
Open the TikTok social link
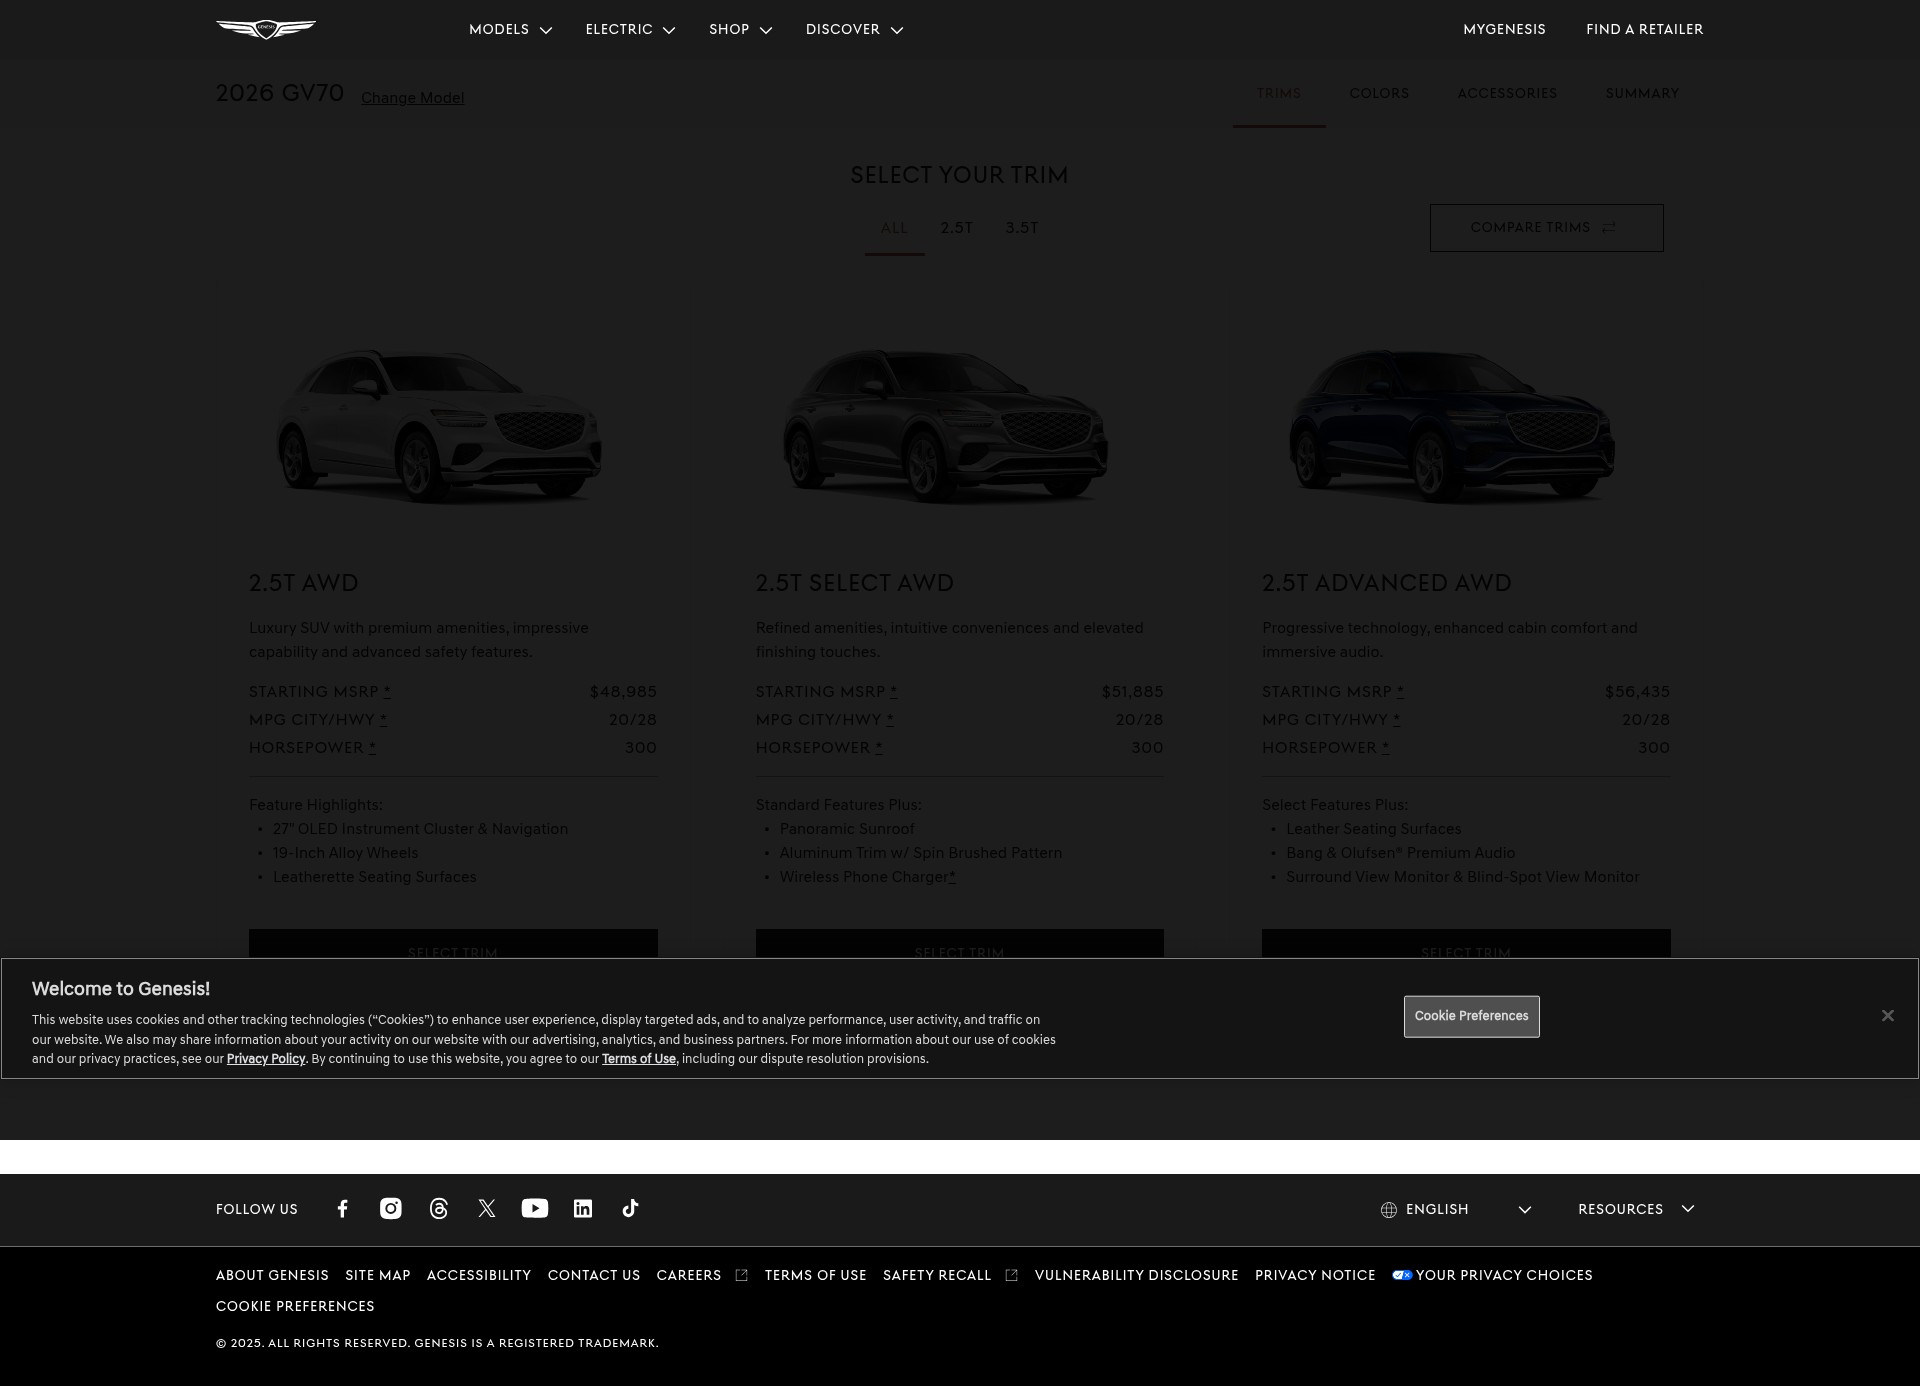click(631, 1209)
